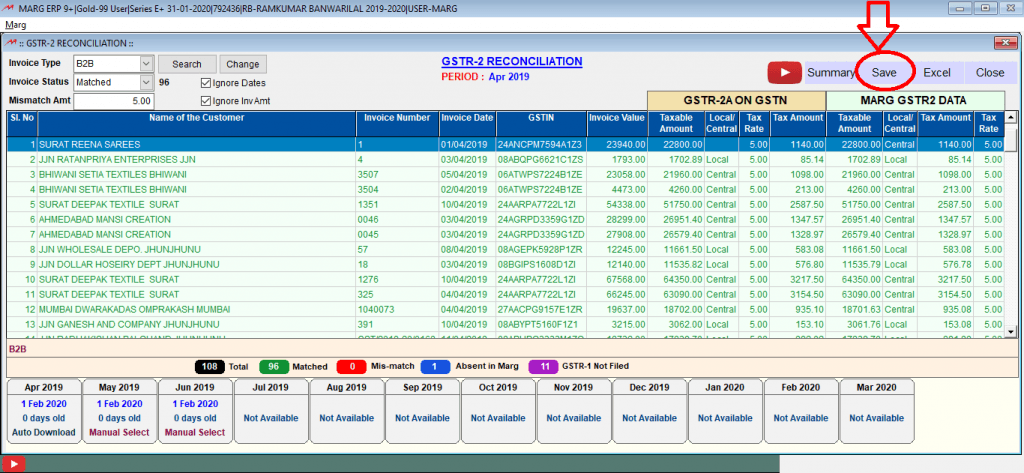Click the YouTube icon in the bottom strip

pos(12,465)
